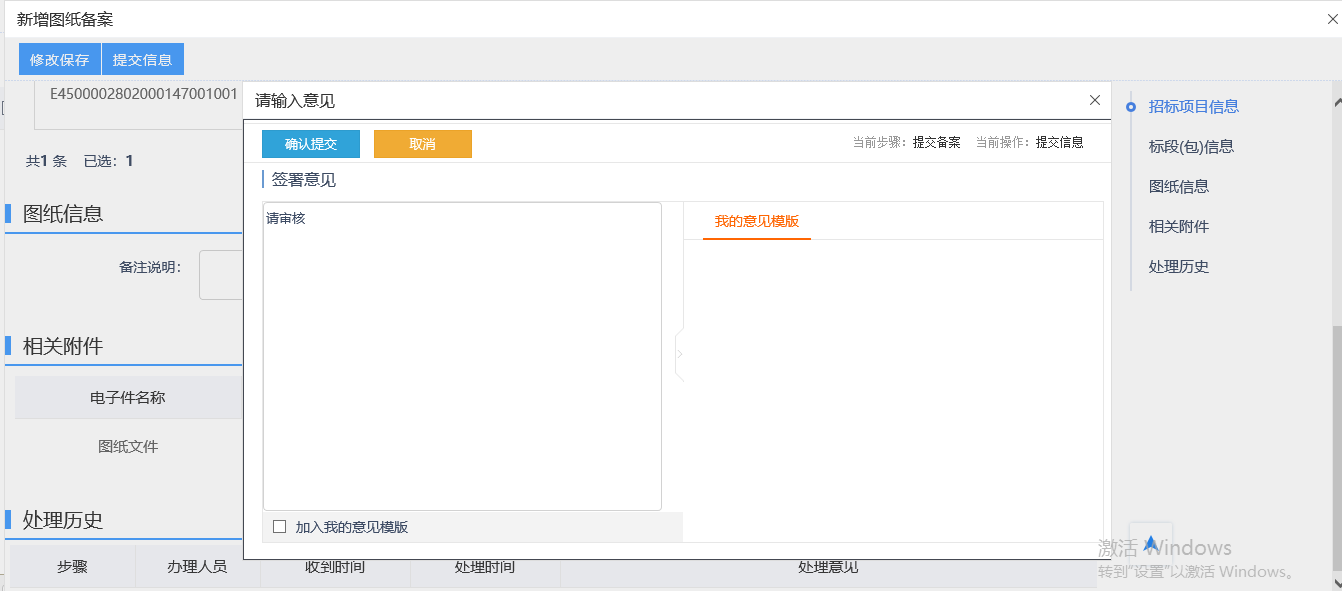
Task: Click the 招标项目信息 bullet marker
Action: tap(1131, 107)
